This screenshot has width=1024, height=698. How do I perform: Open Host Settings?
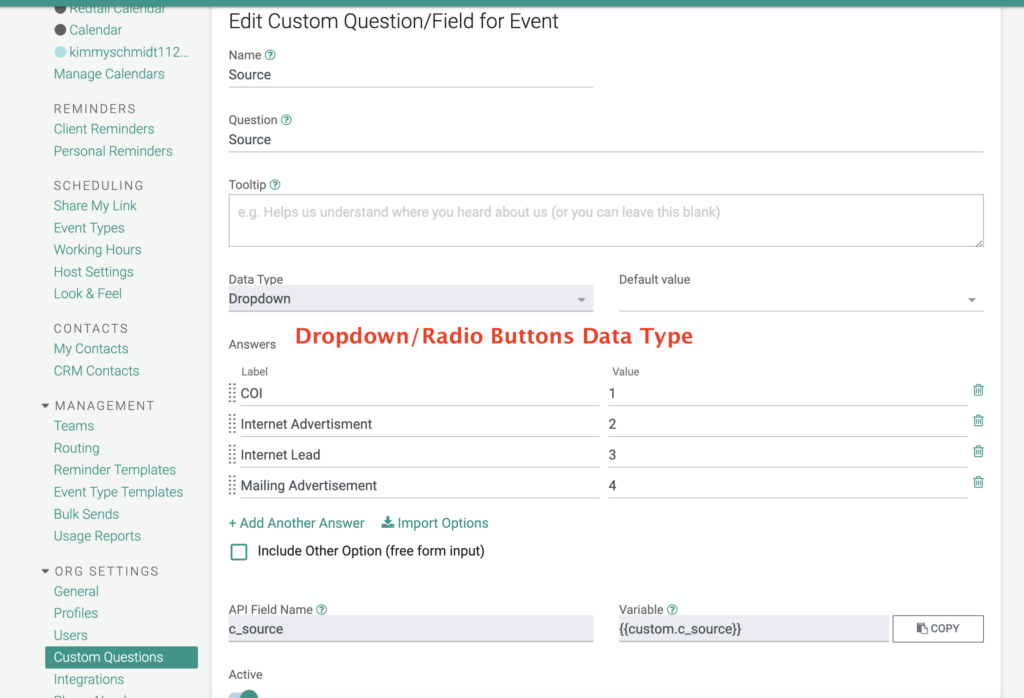[x=93, y=272]
